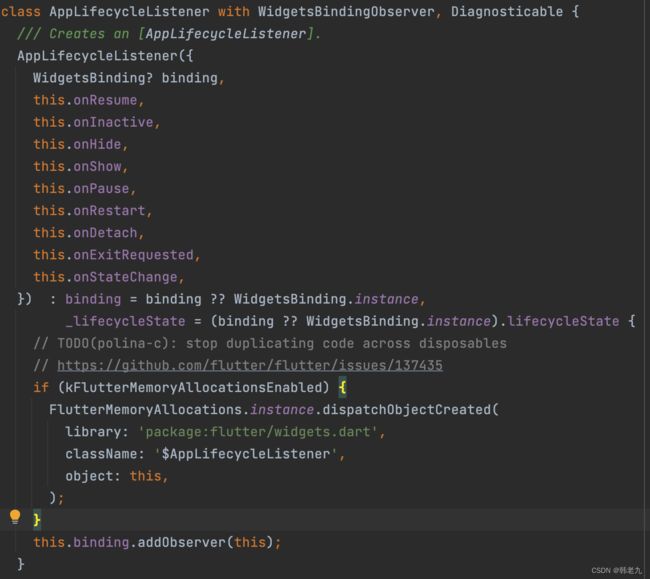Click 'dispatchObjectCreated(' method call
This screenshot has width=650, height=579.
tap(410, 410)
